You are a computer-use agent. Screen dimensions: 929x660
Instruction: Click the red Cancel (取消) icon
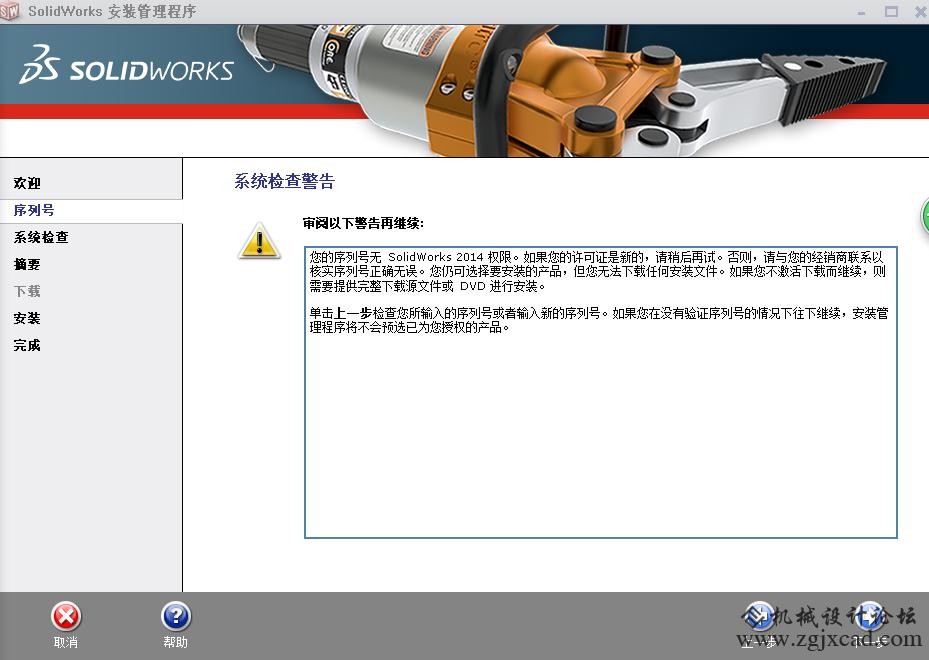click(x=66, y=617)
